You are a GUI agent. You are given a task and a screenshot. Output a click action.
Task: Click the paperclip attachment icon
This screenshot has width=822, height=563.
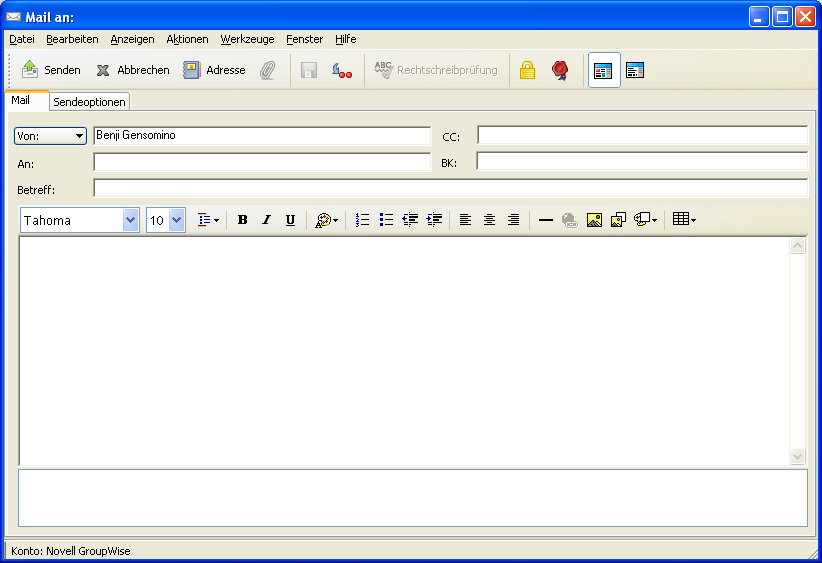267,70
